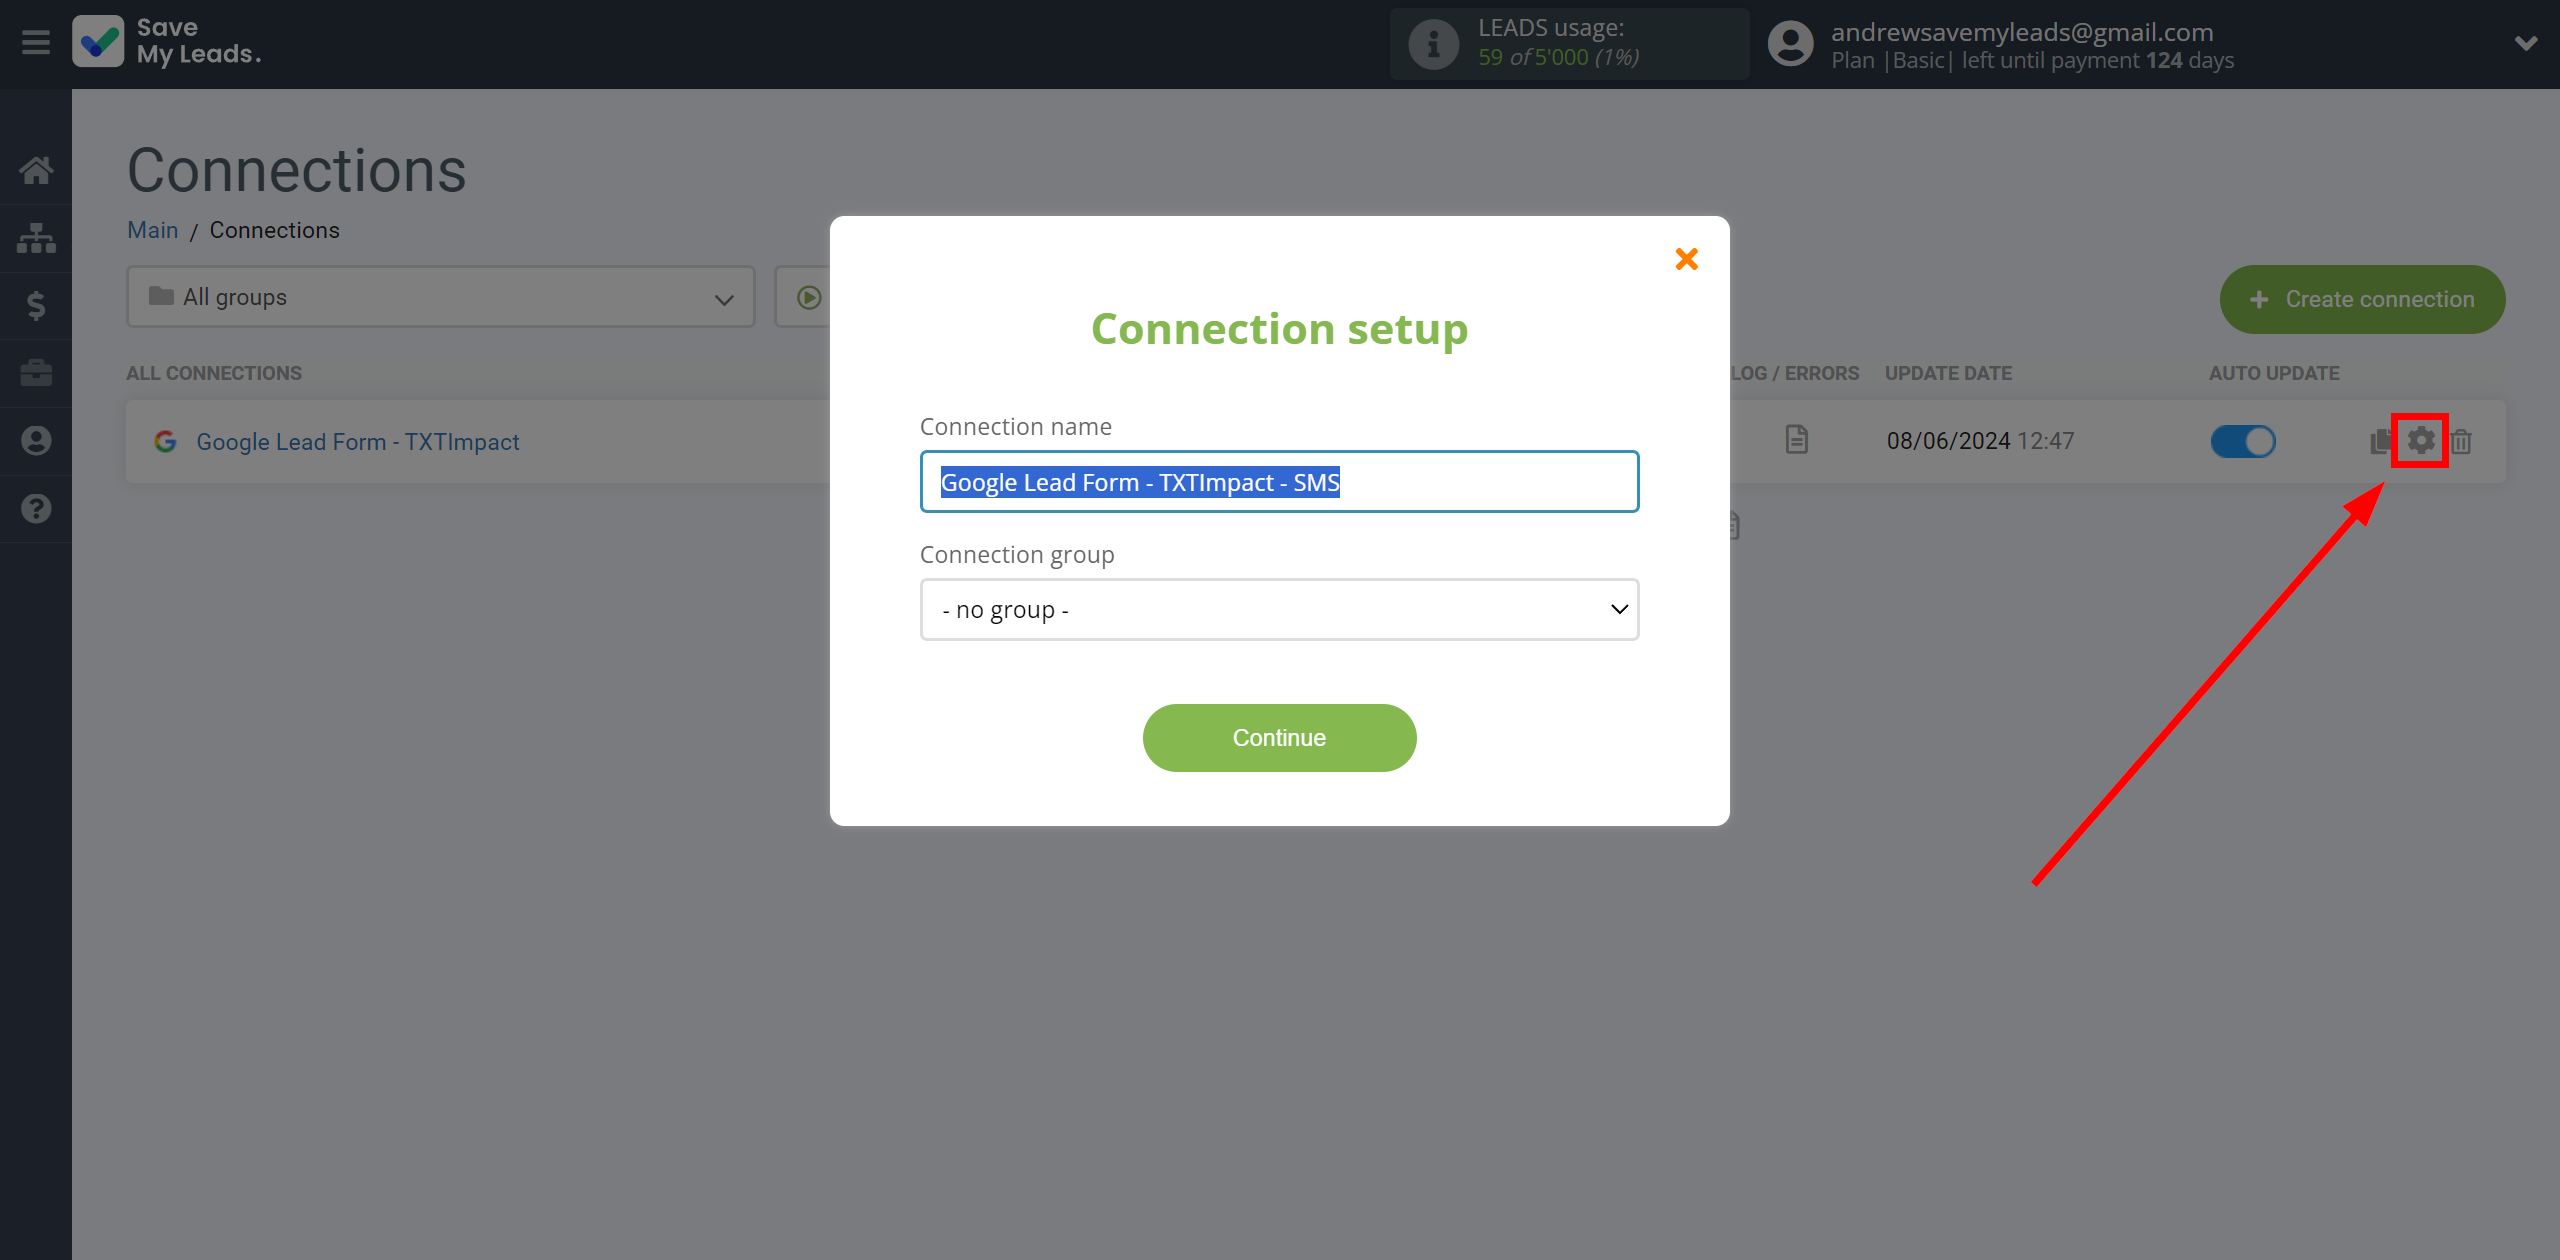
Task: Click Continue button to proceed setup
Action: point(1278,736)
